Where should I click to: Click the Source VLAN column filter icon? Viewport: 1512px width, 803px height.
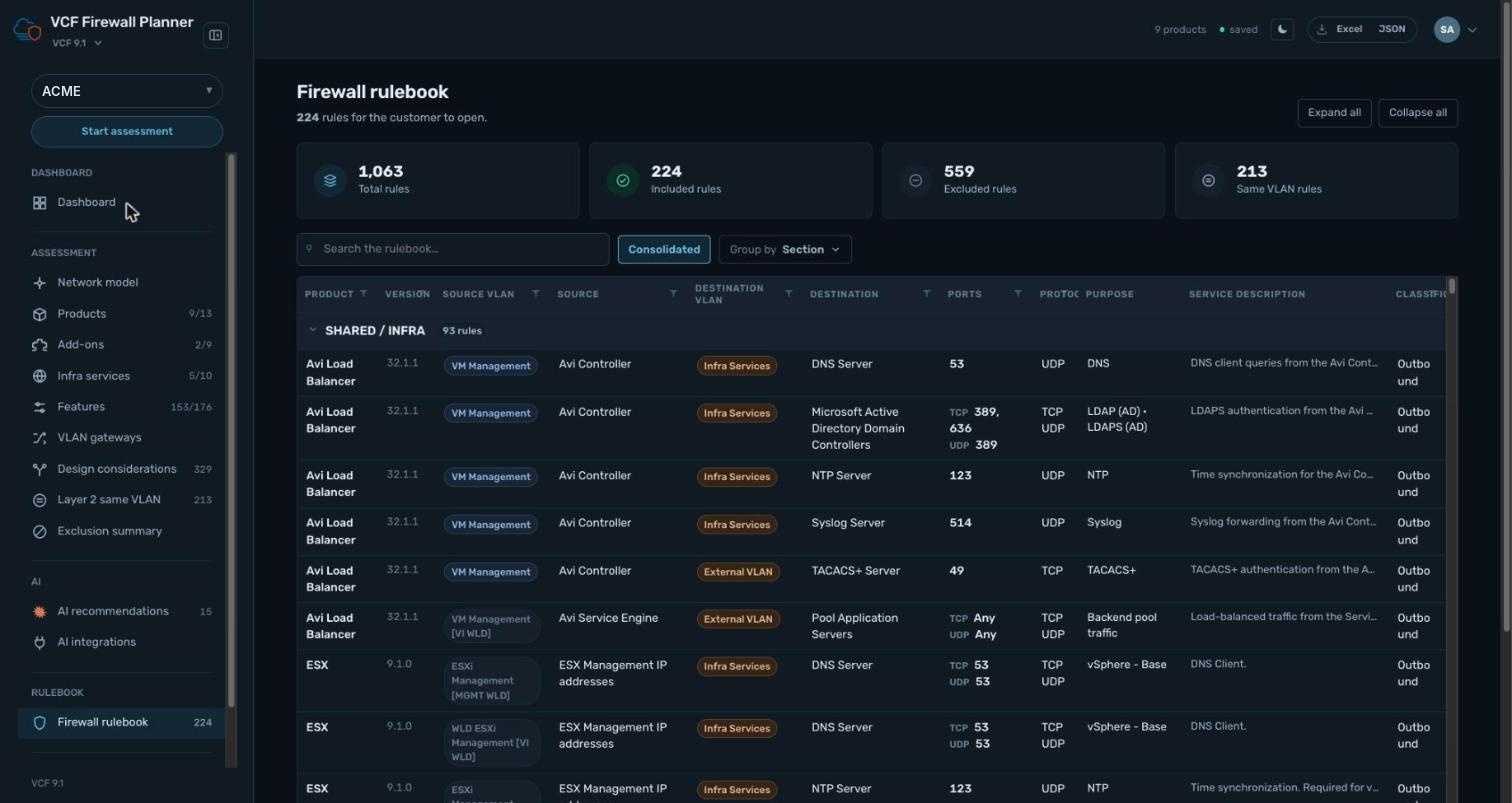[536, 294]
